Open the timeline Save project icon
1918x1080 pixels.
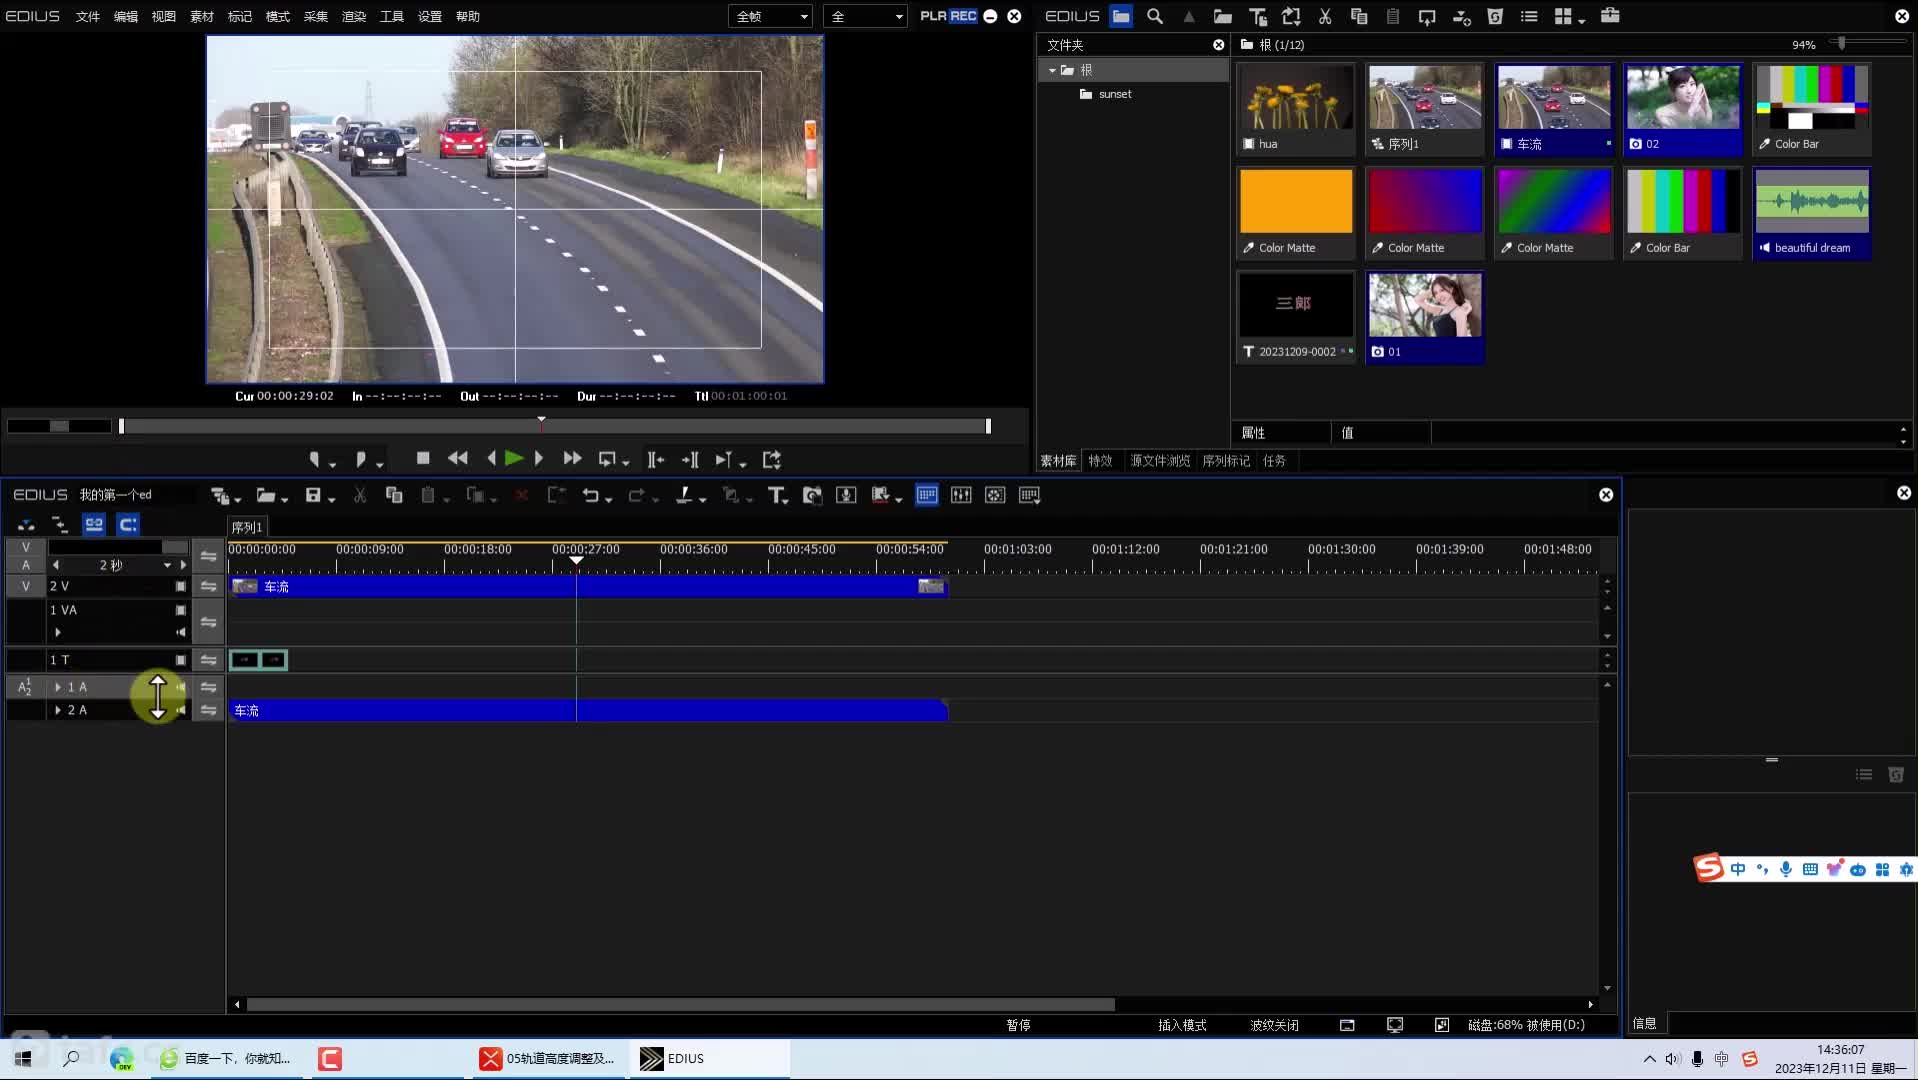pyautogui.click(x=314, y=495)
